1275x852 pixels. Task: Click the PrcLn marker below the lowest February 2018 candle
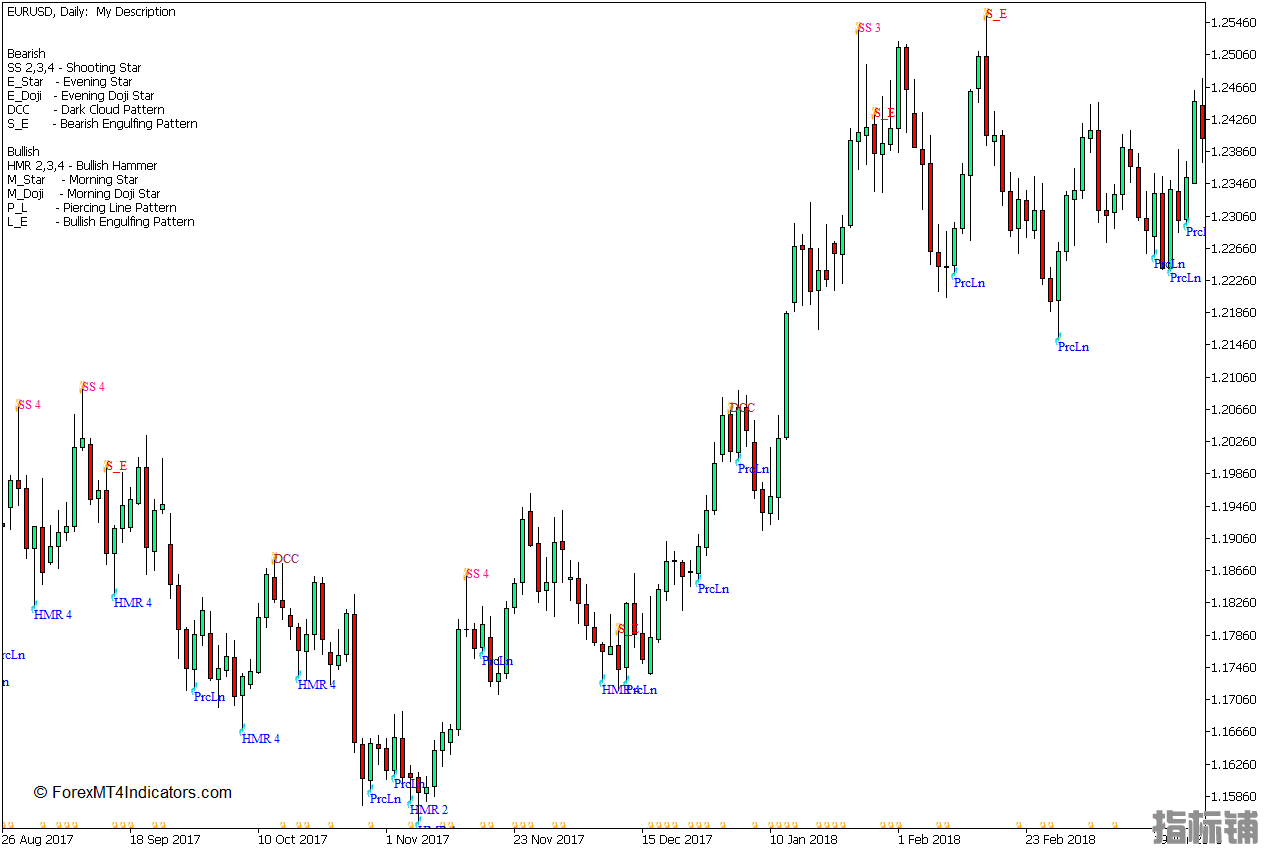tap(1073, 347)
